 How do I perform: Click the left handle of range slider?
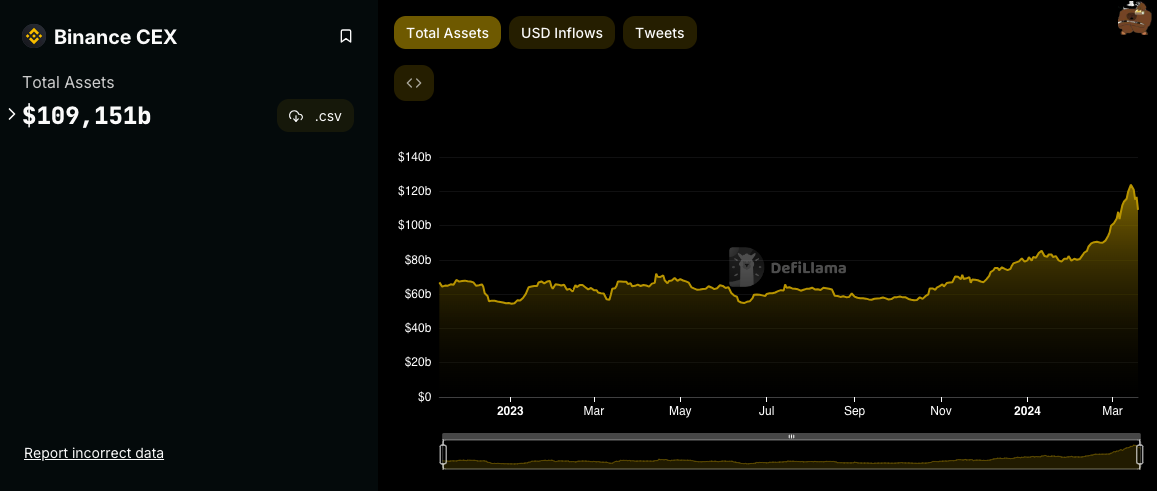pyautogui.click(x=443, y=454)
